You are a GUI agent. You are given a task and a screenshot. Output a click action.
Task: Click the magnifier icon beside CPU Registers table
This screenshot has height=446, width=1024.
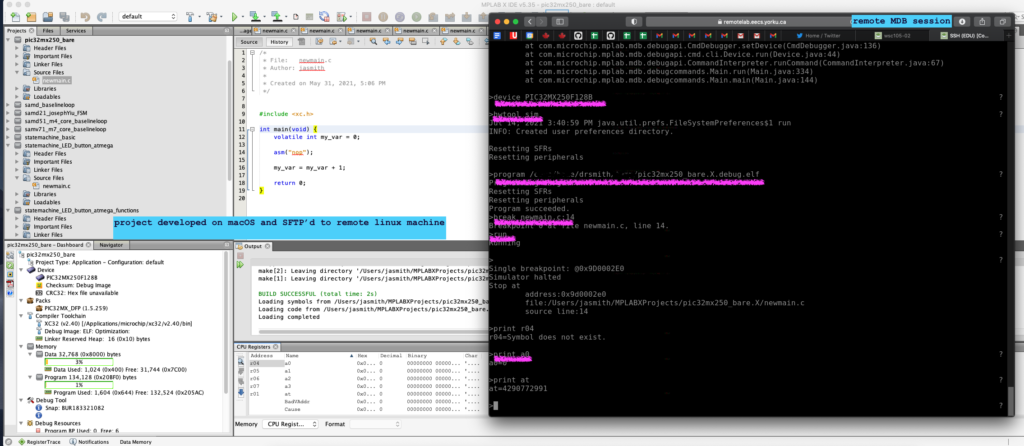[x=241, y=362]
